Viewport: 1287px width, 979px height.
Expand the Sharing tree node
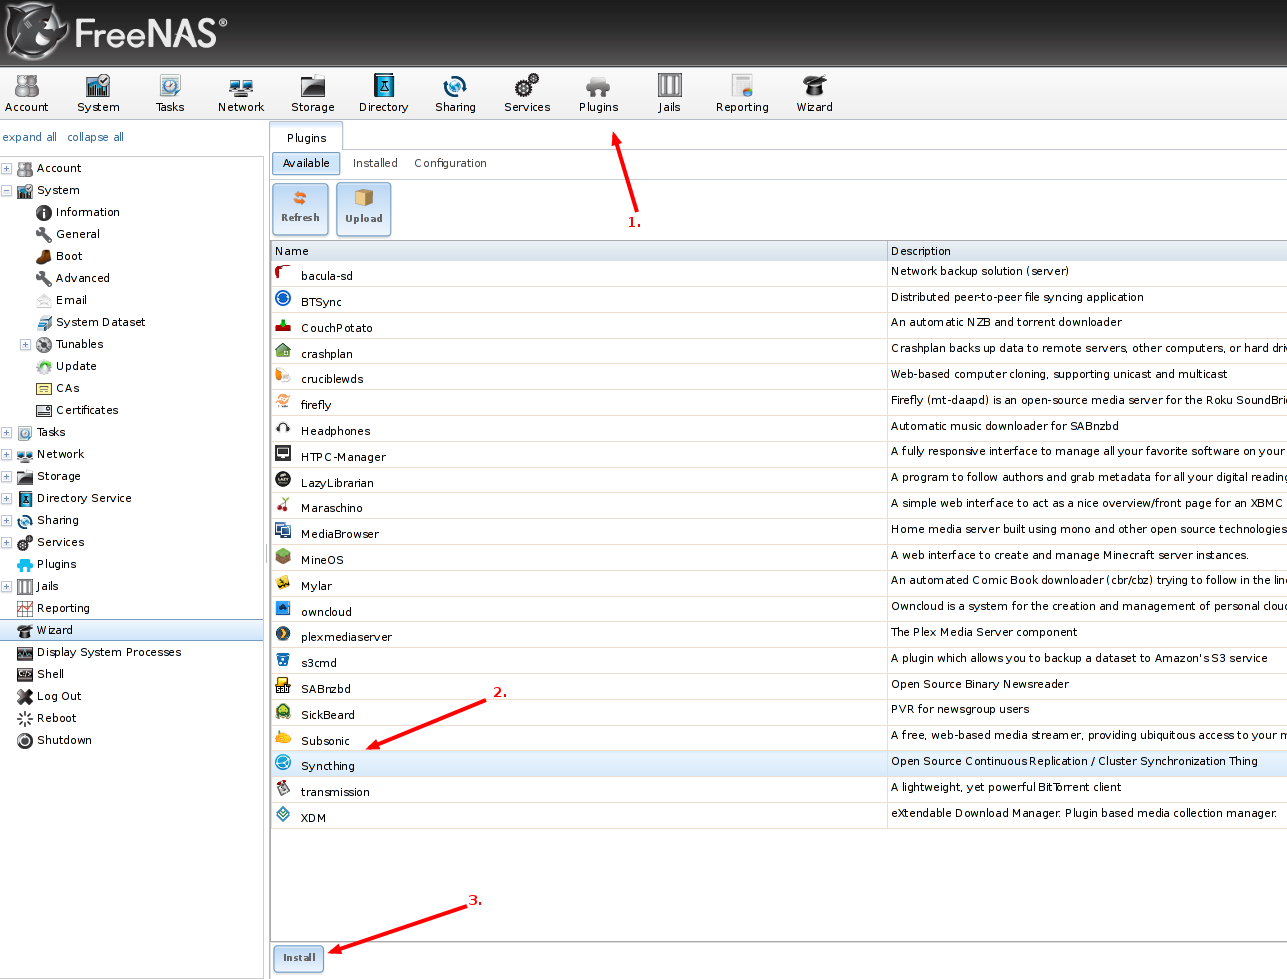[x=7, y=520]
